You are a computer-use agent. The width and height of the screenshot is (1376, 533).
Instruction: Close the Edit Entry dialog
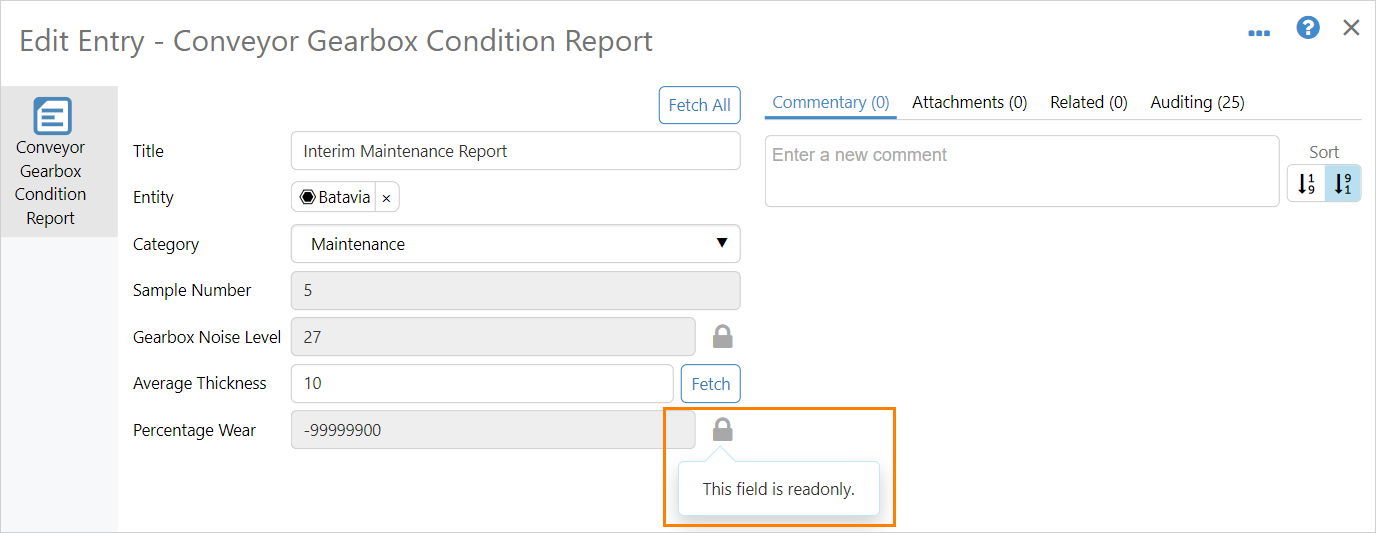point(1351,28)
